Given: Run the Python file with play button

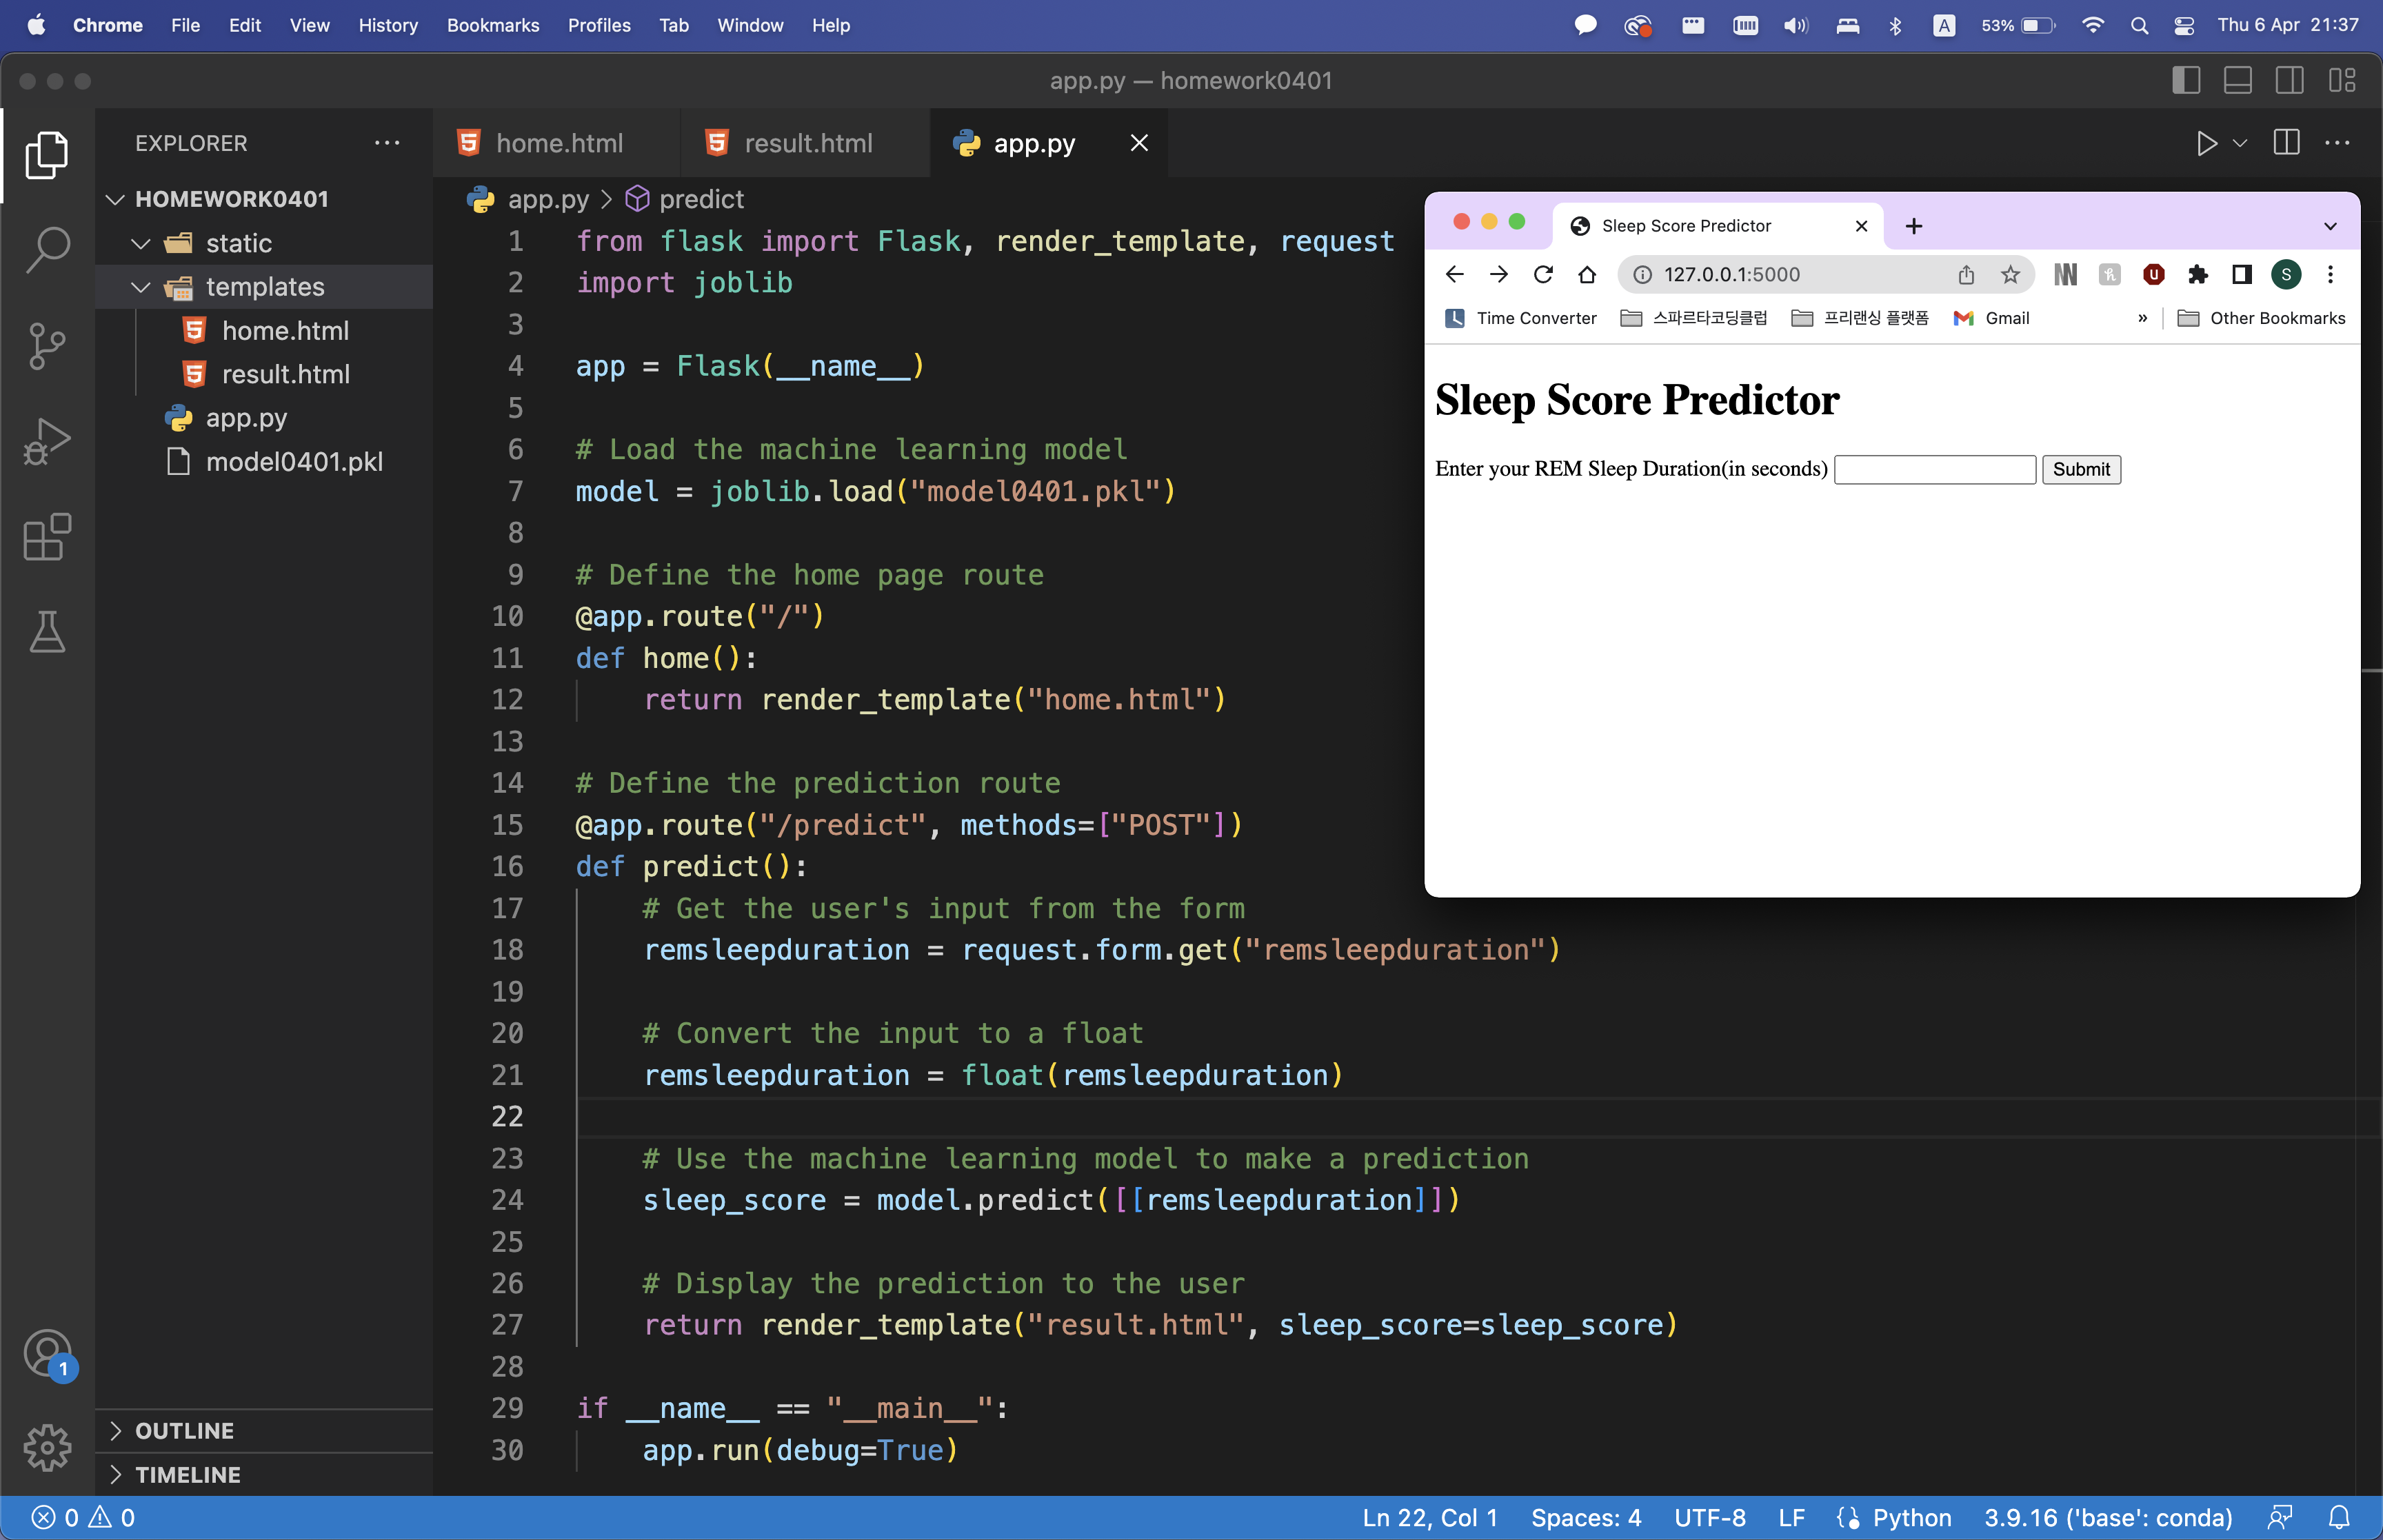Looking at the screenshot, I should [x=2206, y=143].
